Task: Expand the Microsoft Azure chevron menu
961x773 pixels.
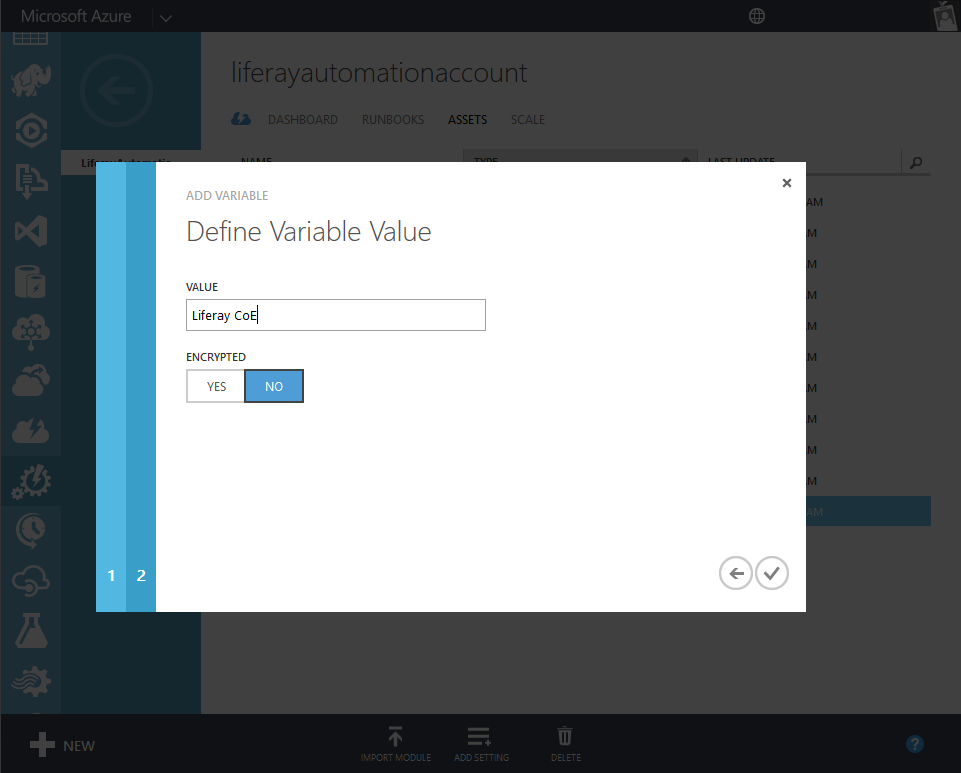Action: click(x=165, y=16)
